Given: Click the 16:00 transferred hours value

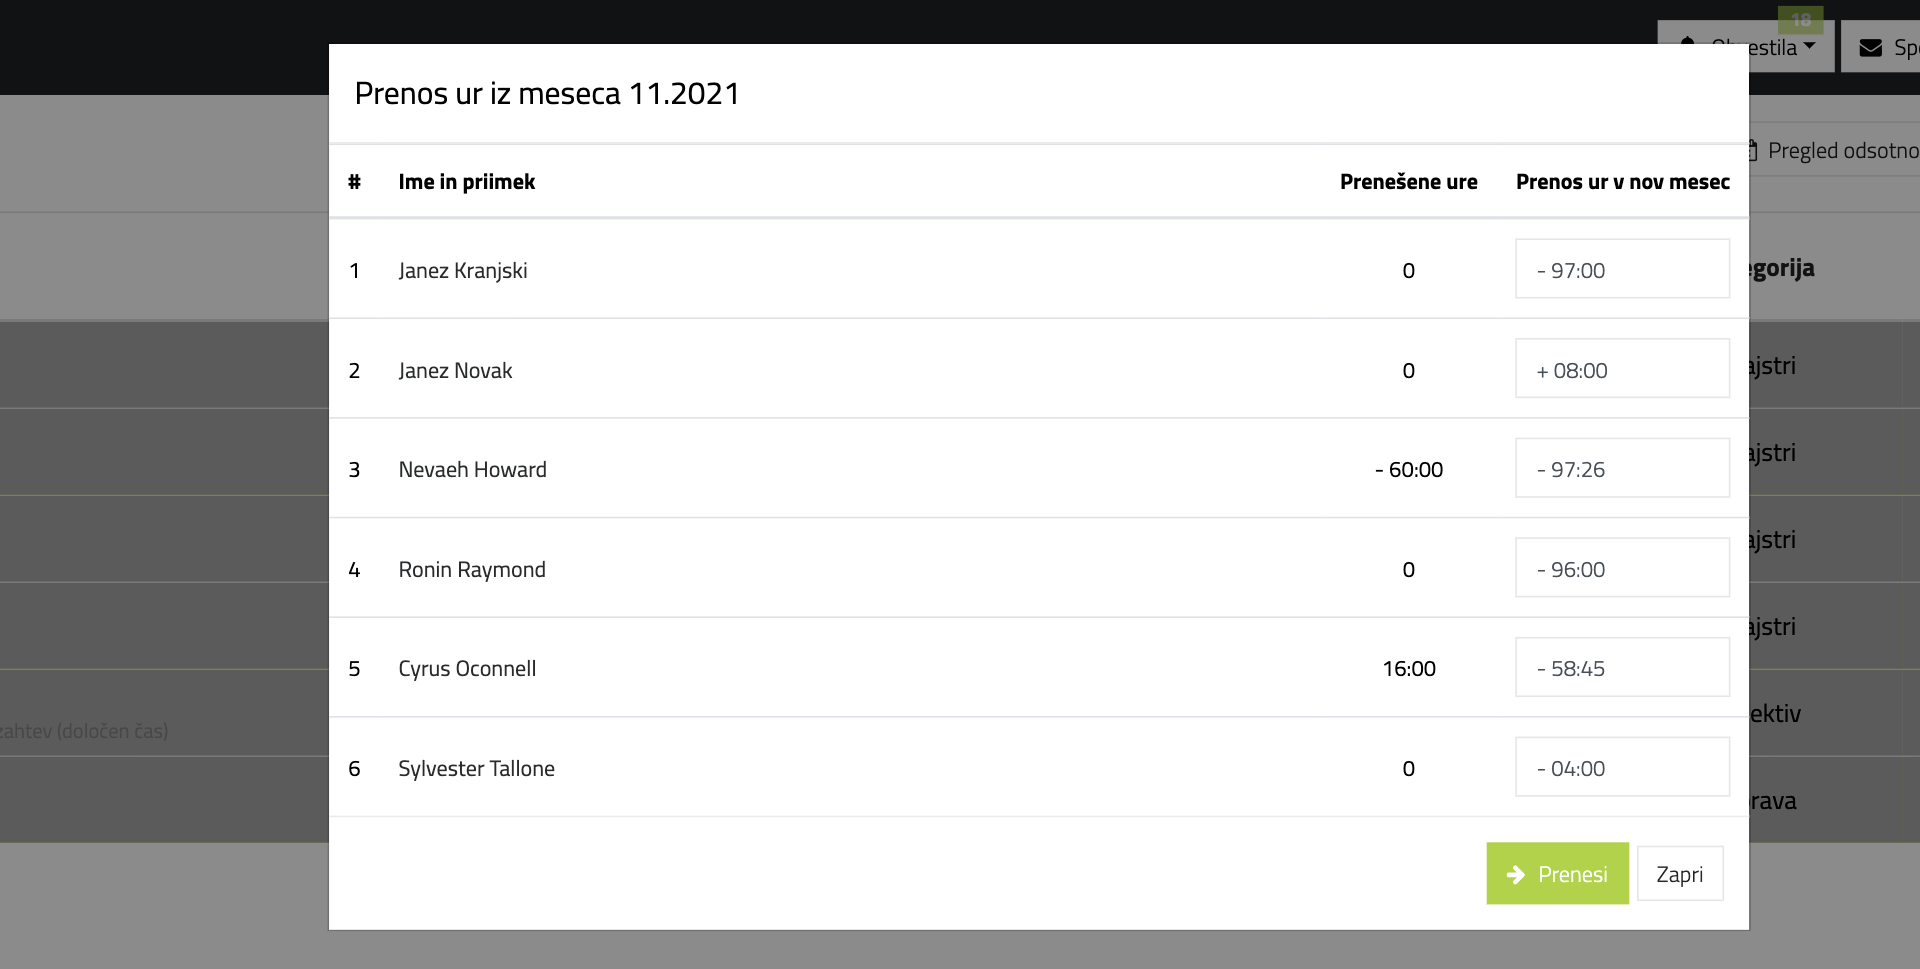Looking at the screenshot, I should click(x=1408, y=669).
